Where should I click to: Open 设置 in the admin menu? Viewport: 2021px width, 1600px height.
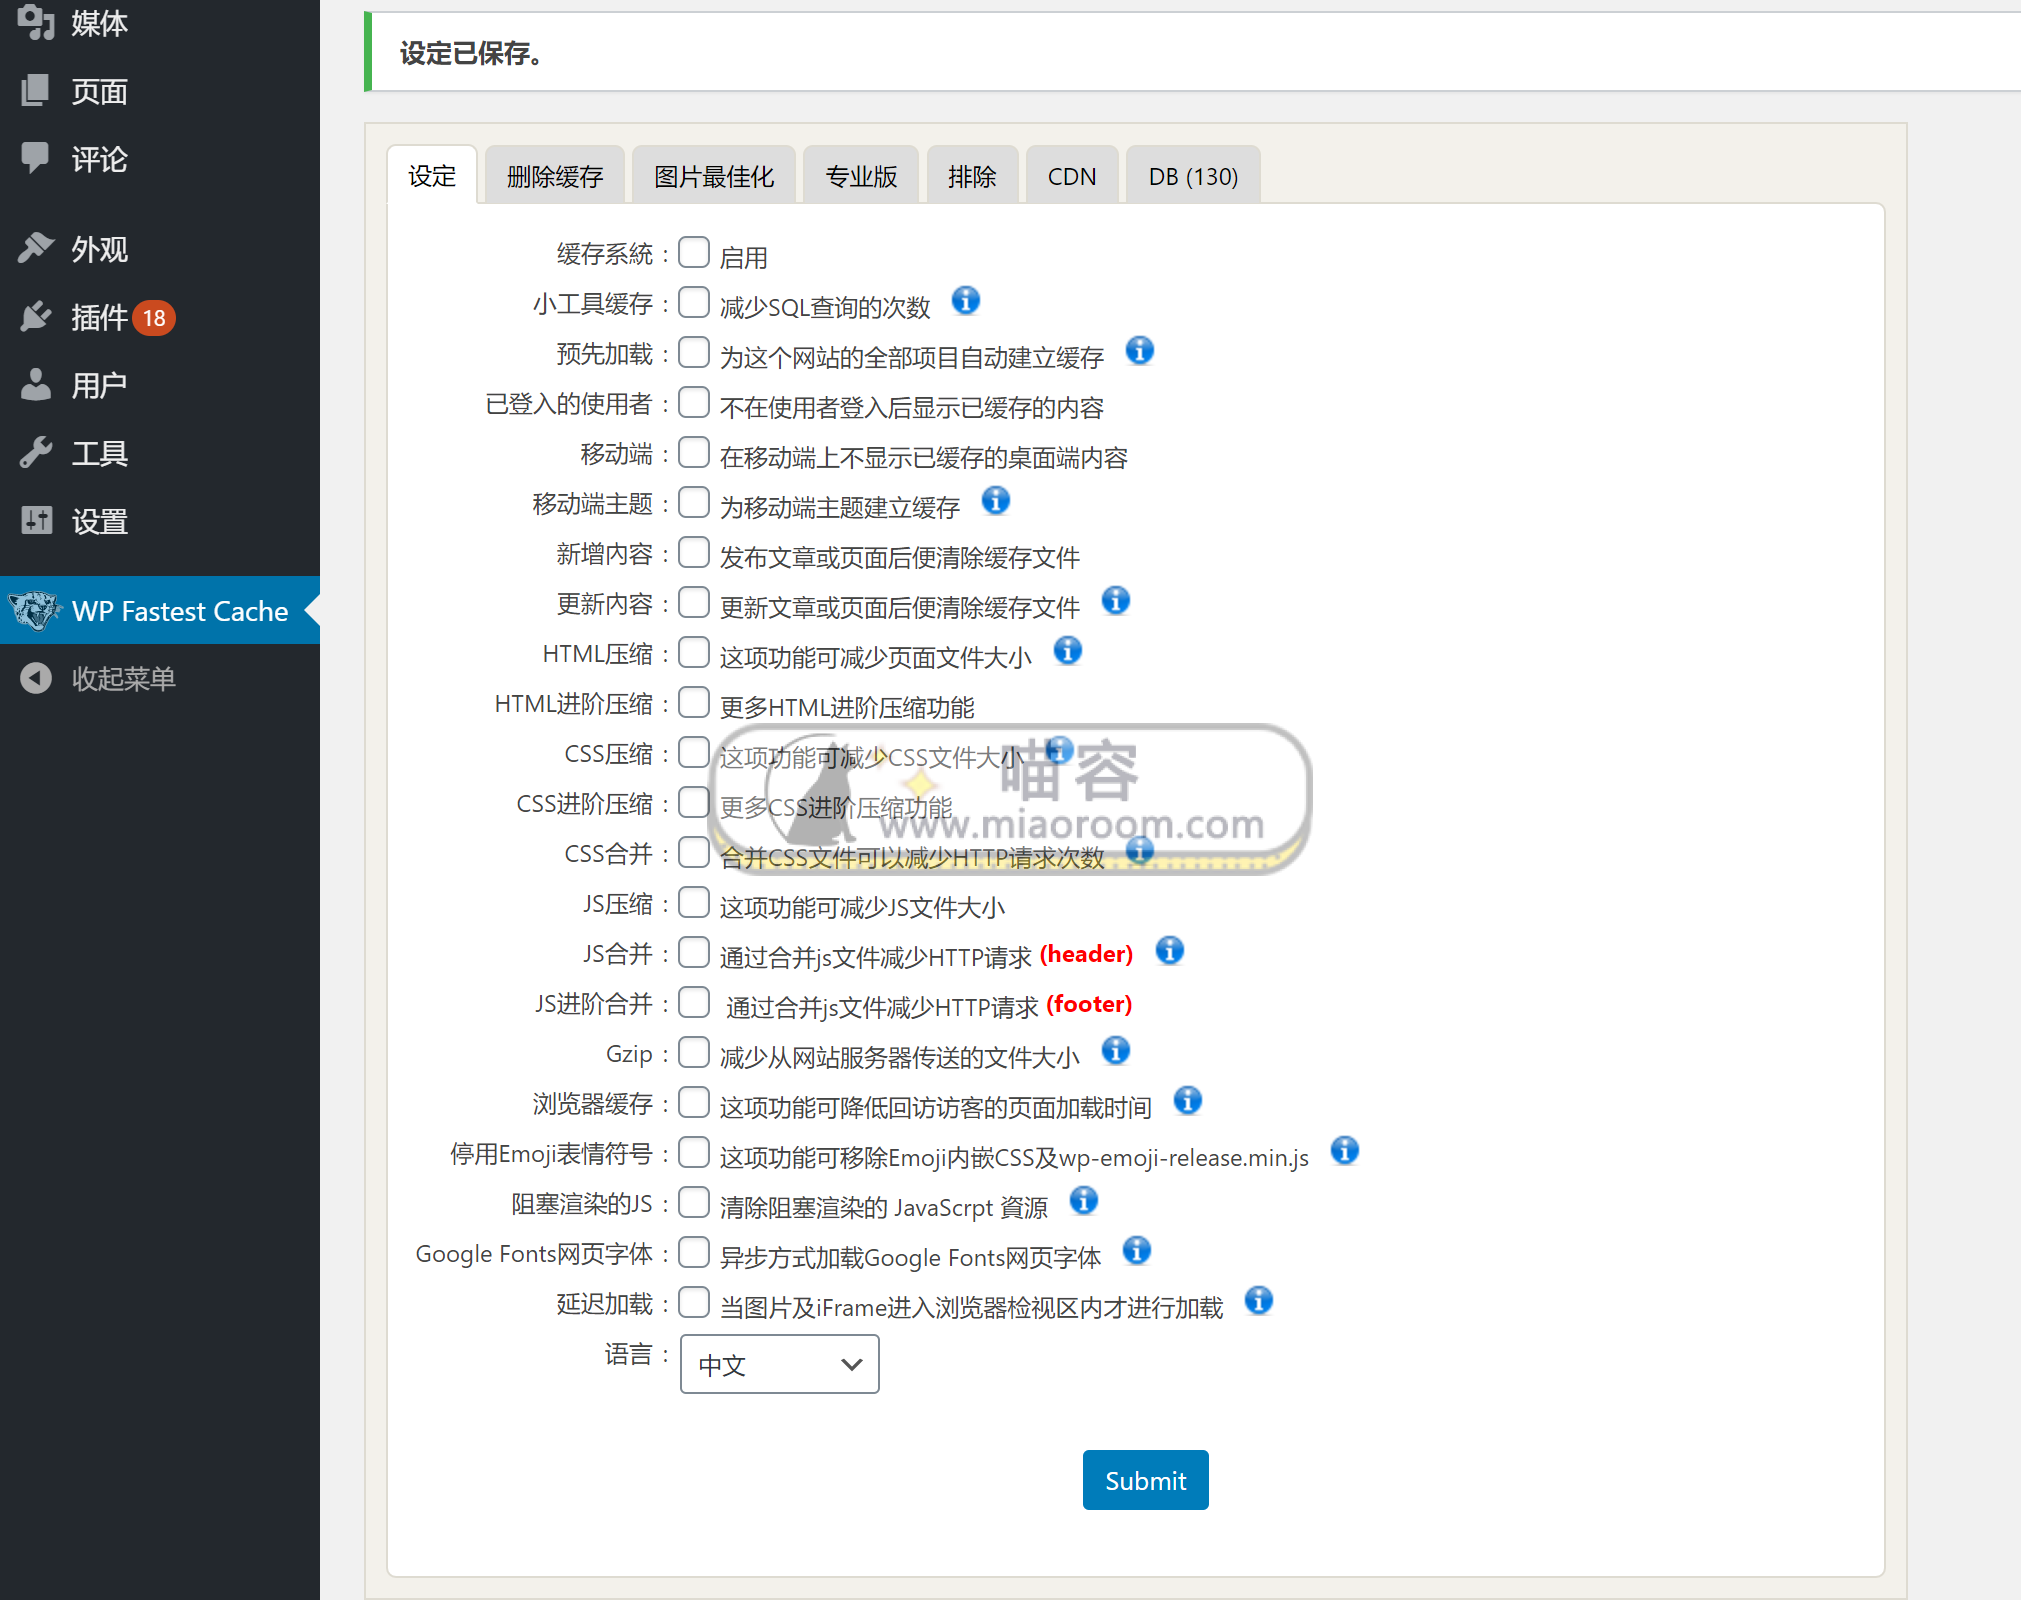100,521
